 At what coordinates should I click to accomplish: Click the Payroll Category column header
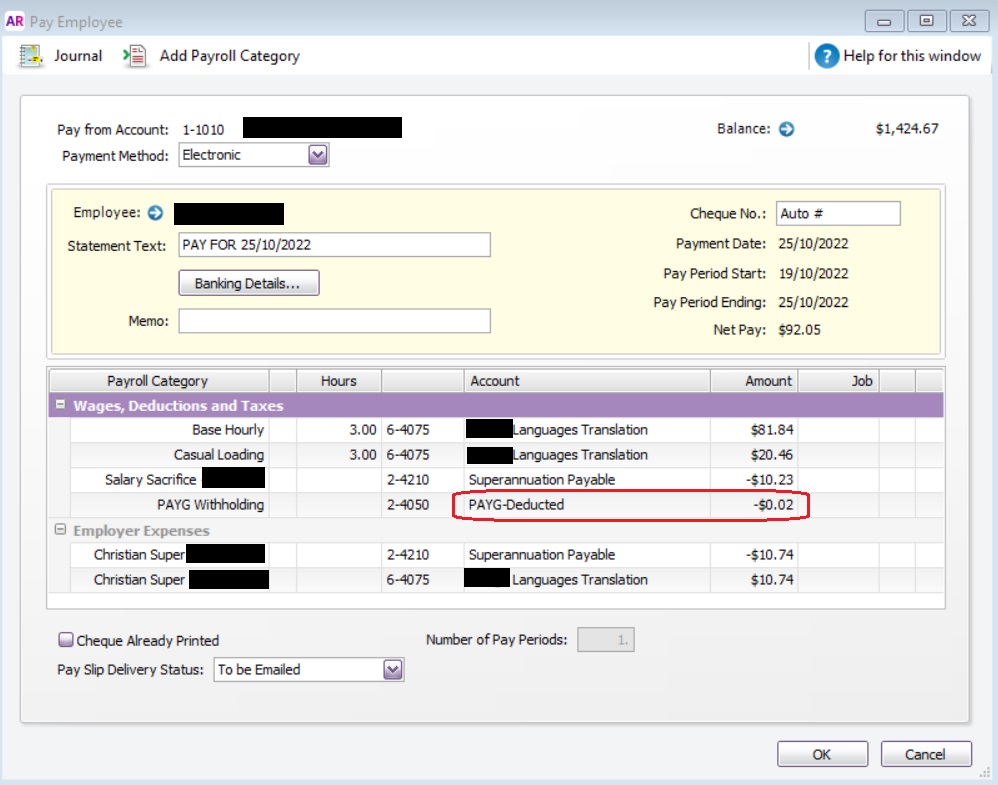(158, 381)
